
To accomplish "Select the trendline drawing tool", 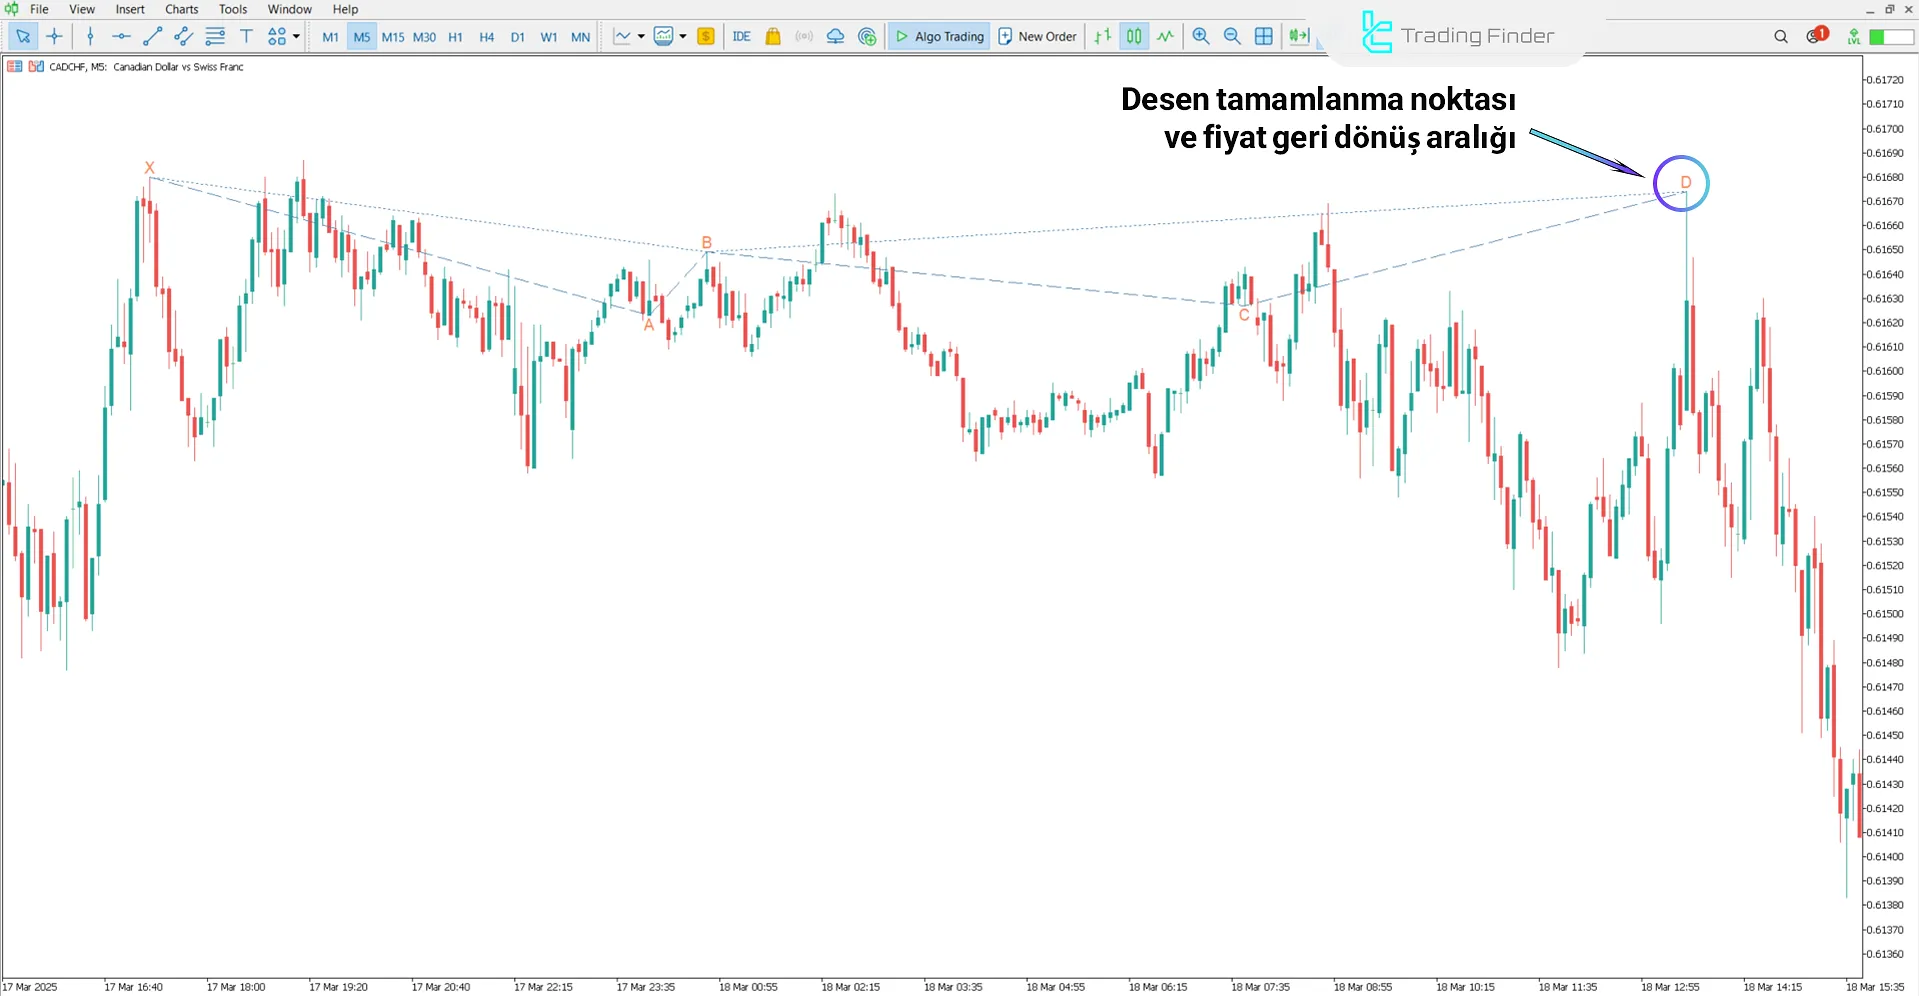I will coord(152,37).
